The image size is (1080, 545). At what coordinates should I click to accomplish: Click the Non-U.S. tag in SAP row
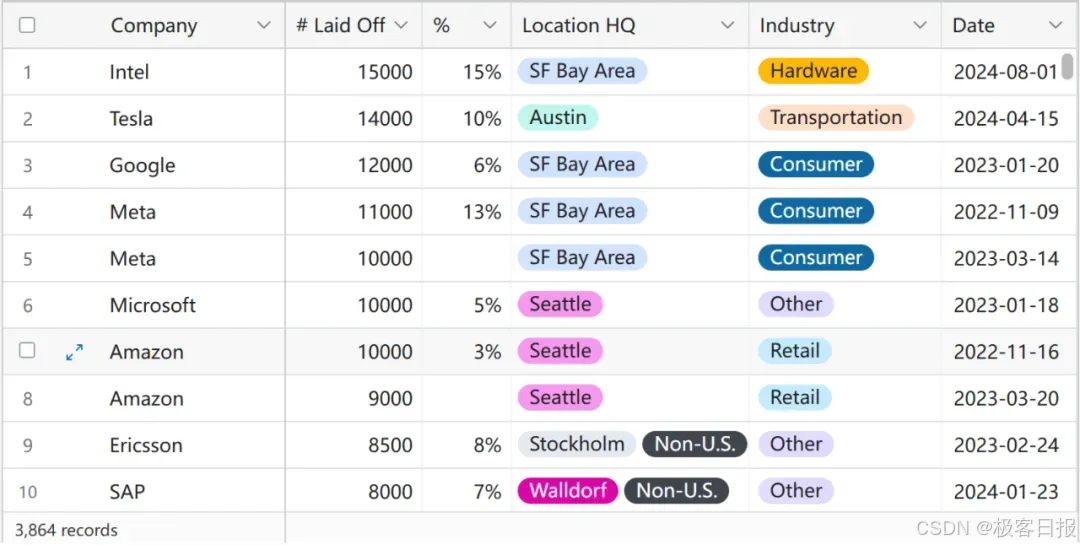tap(676, 491)
